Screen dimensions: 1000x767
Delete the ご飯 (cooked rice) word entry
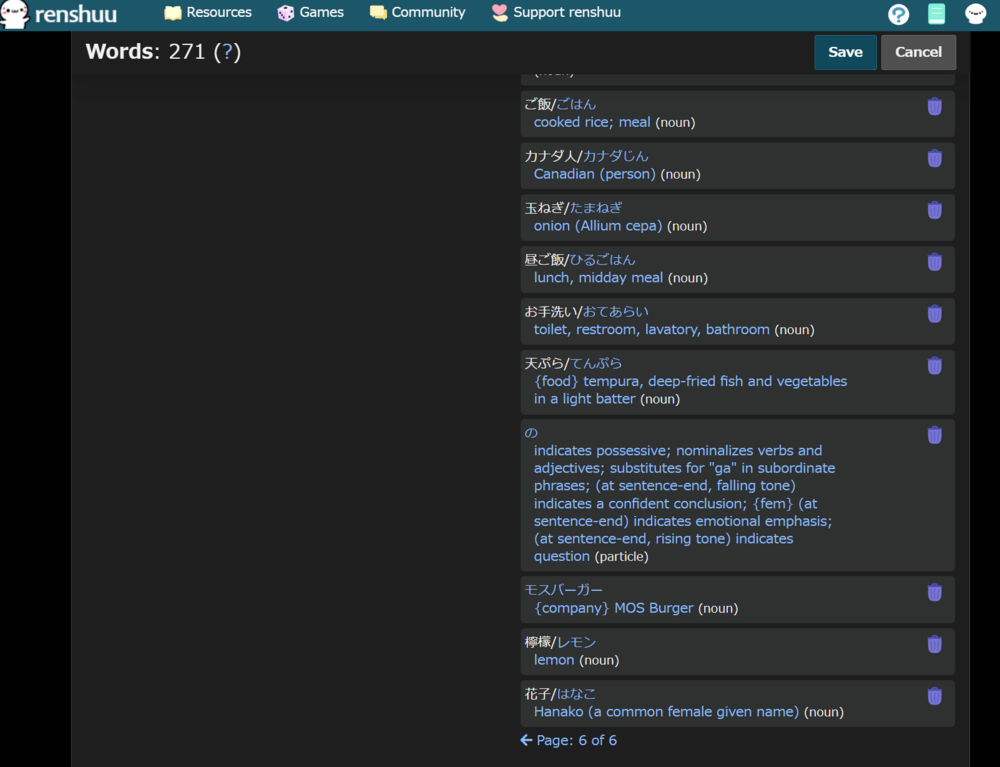click(x=934, y=107)
